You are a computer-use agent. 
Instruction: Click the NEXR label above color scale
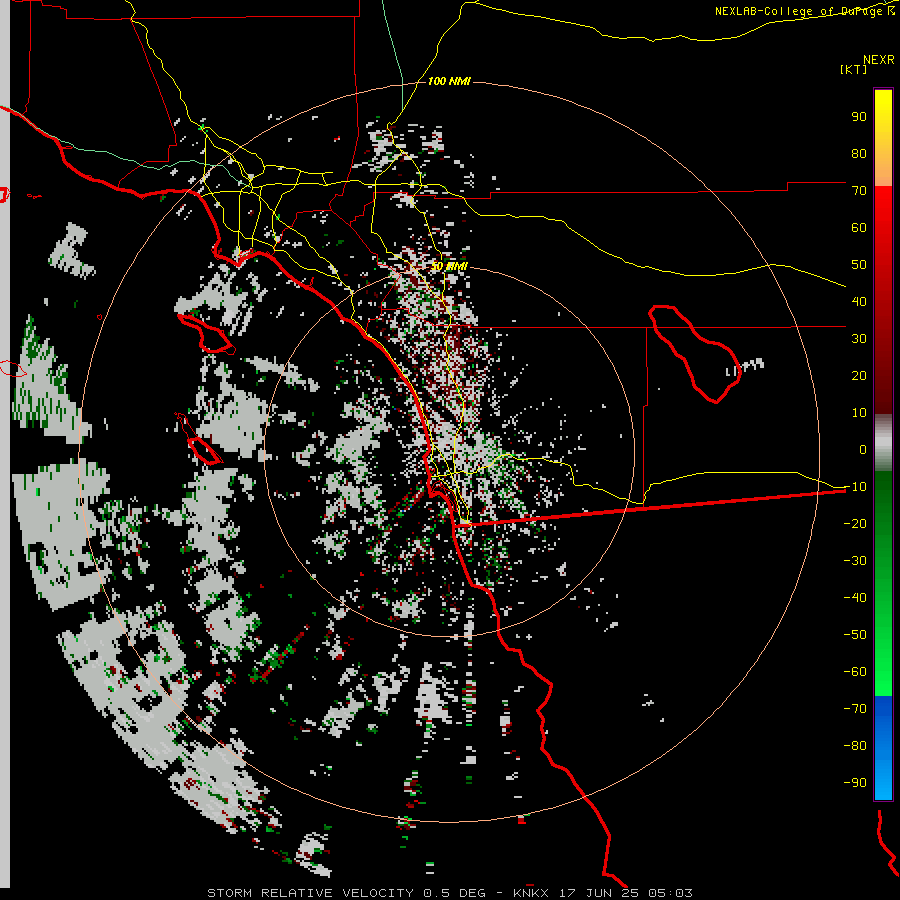[878, 60]
